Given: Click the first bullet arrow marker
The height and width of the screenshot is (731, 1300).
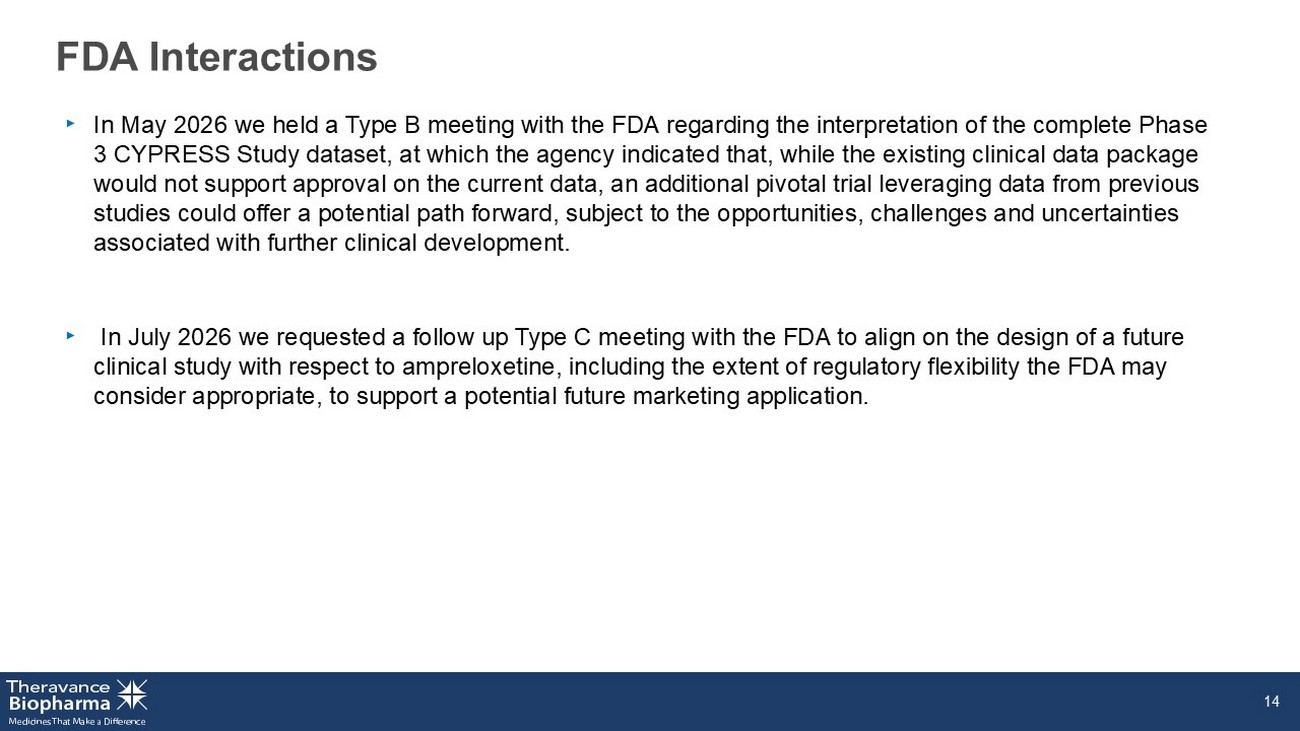Looking at the screenshot, I should point(70,124).
